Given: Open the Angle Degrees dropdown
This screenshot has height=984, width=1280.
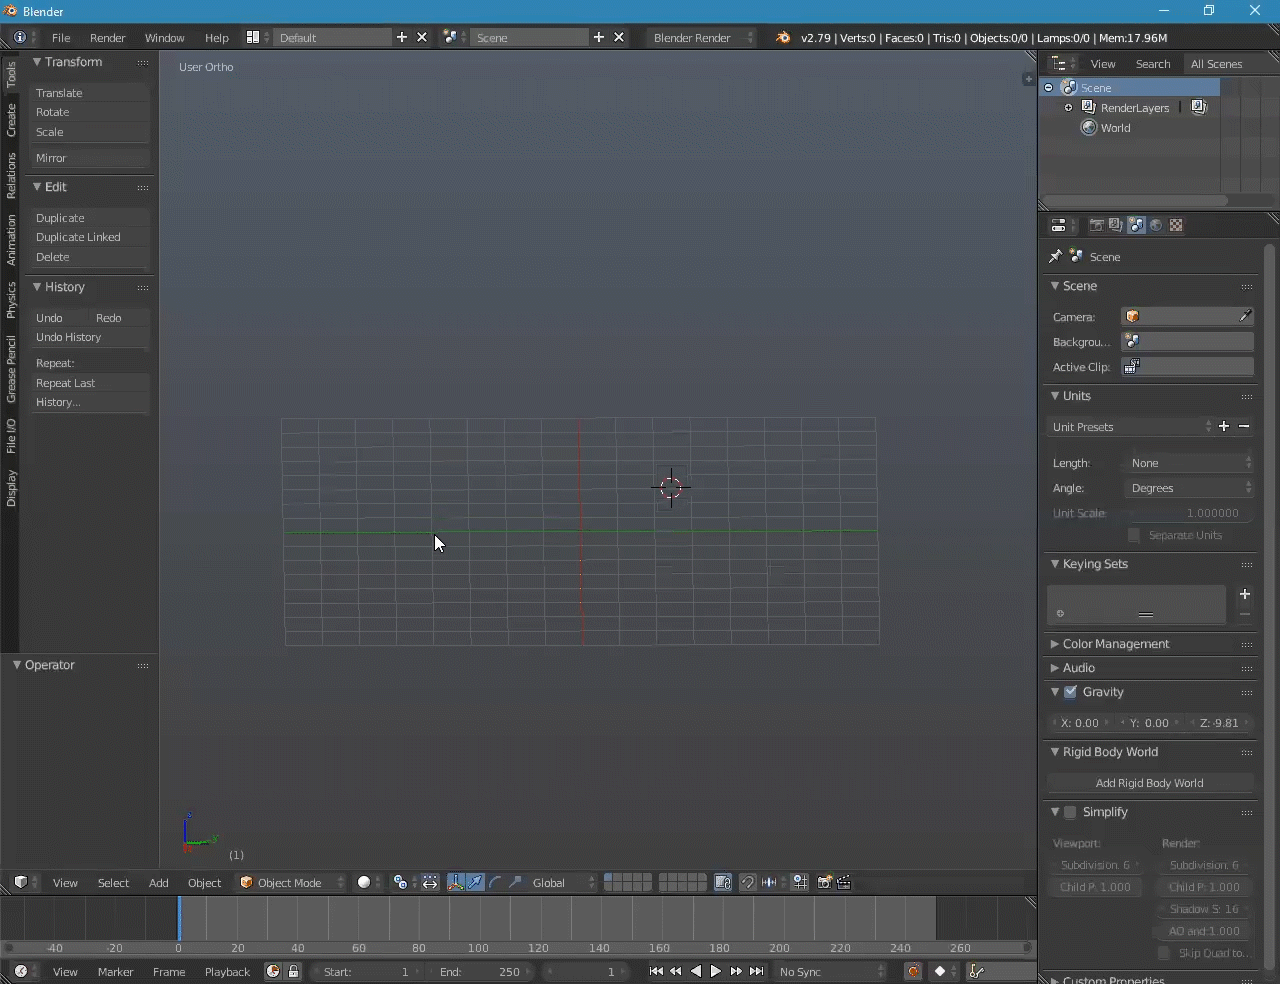Looking at the screenshot, I should 1188,488.
